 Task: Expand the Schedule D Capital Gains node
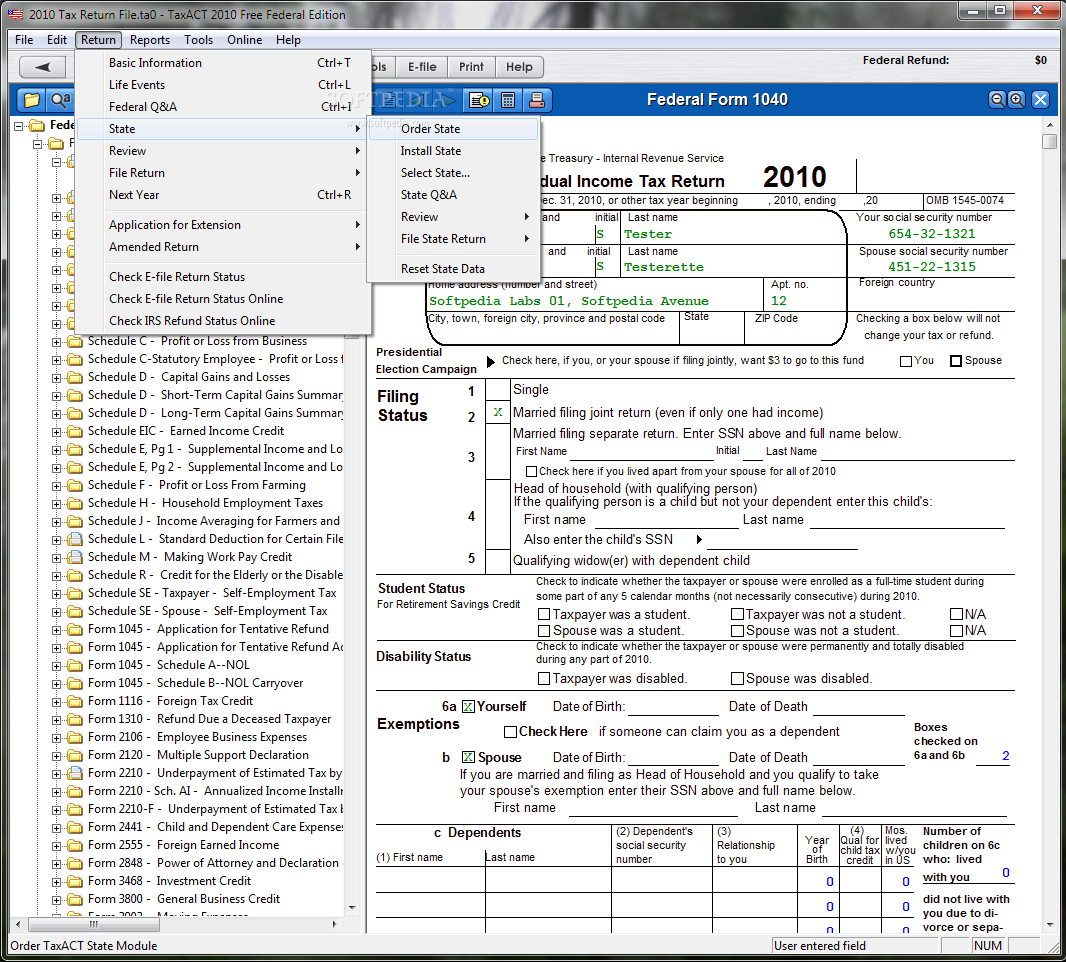[x=56, y=378]
